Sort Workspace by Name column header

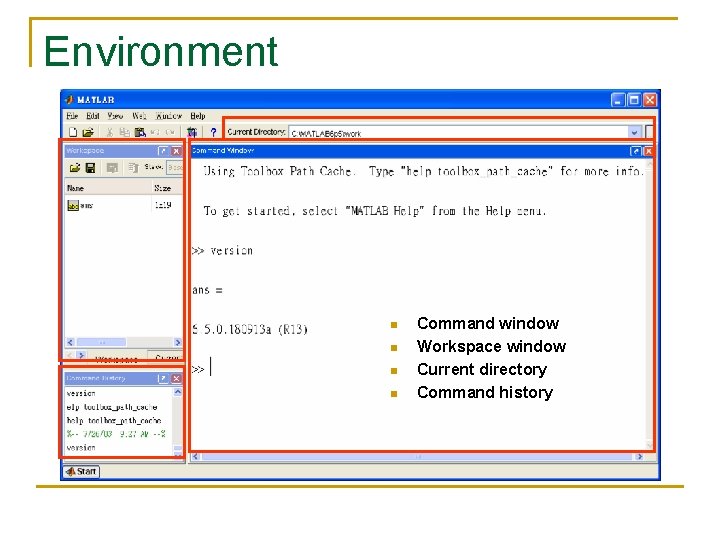point(108,188)
